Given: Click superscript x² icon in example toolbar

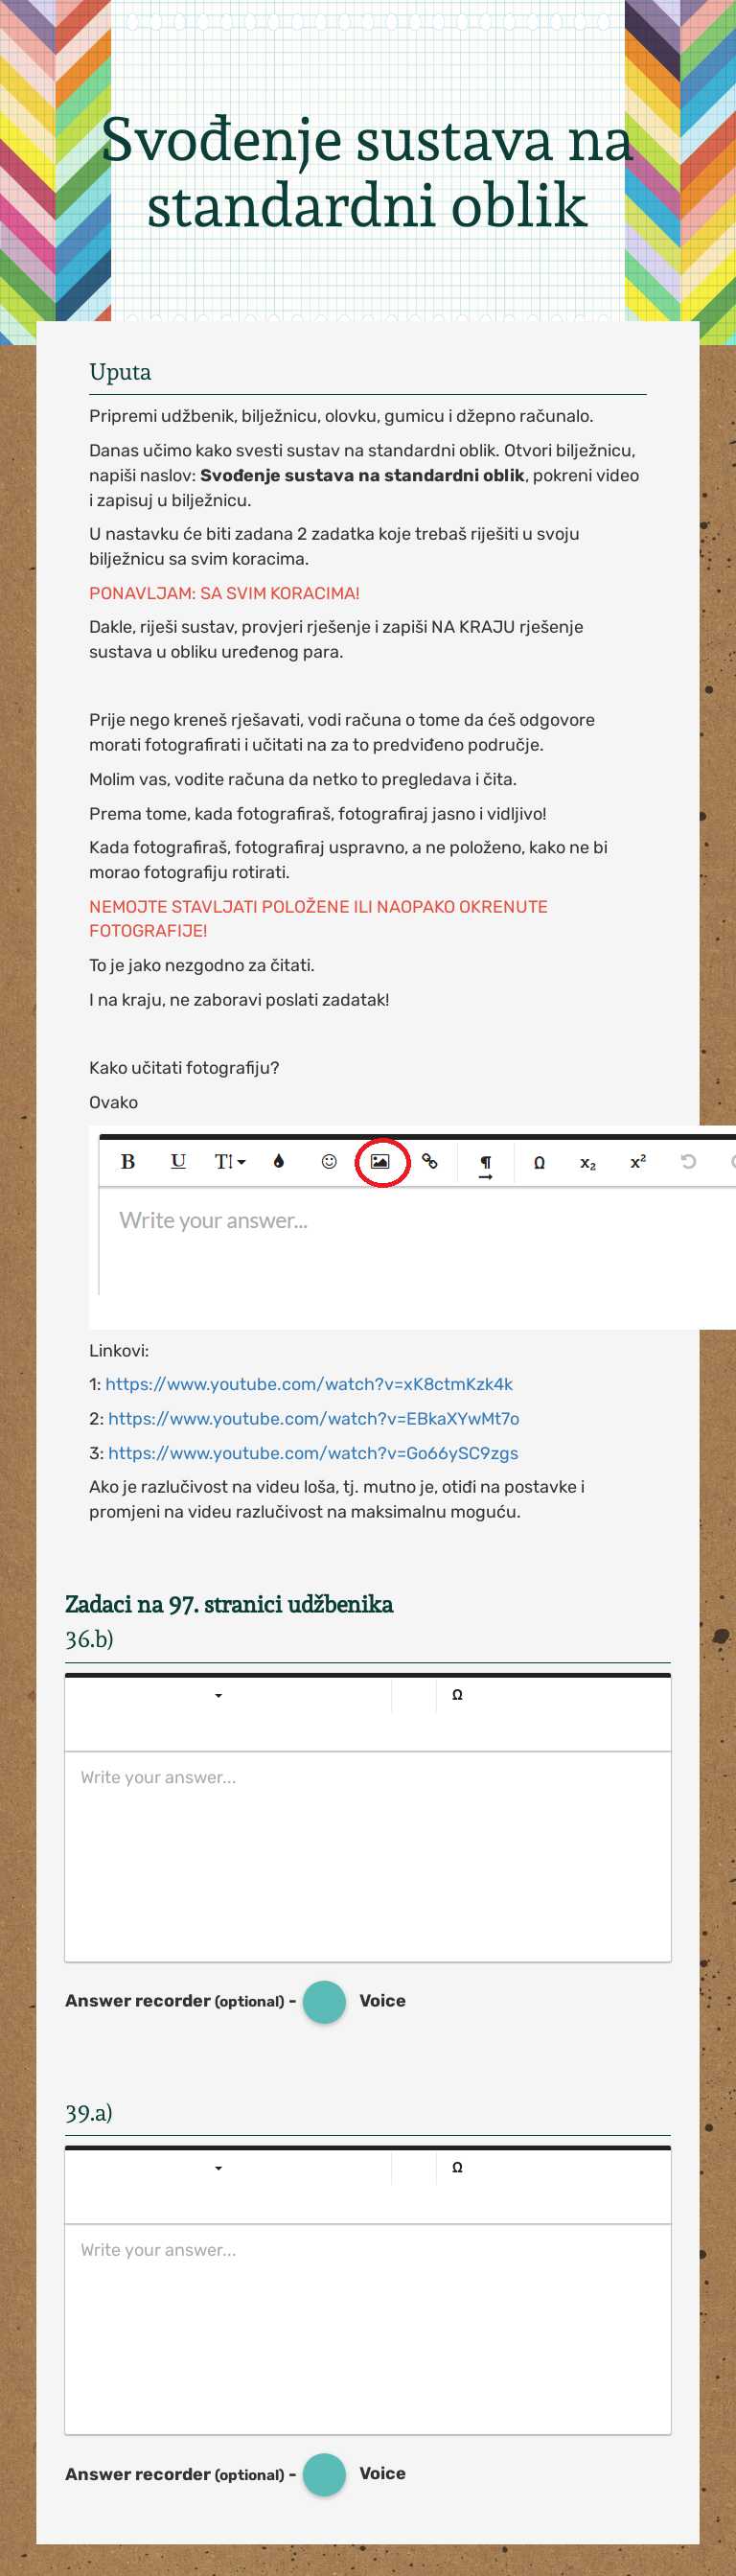Looking at the screenshot, I should (638, 1161).
